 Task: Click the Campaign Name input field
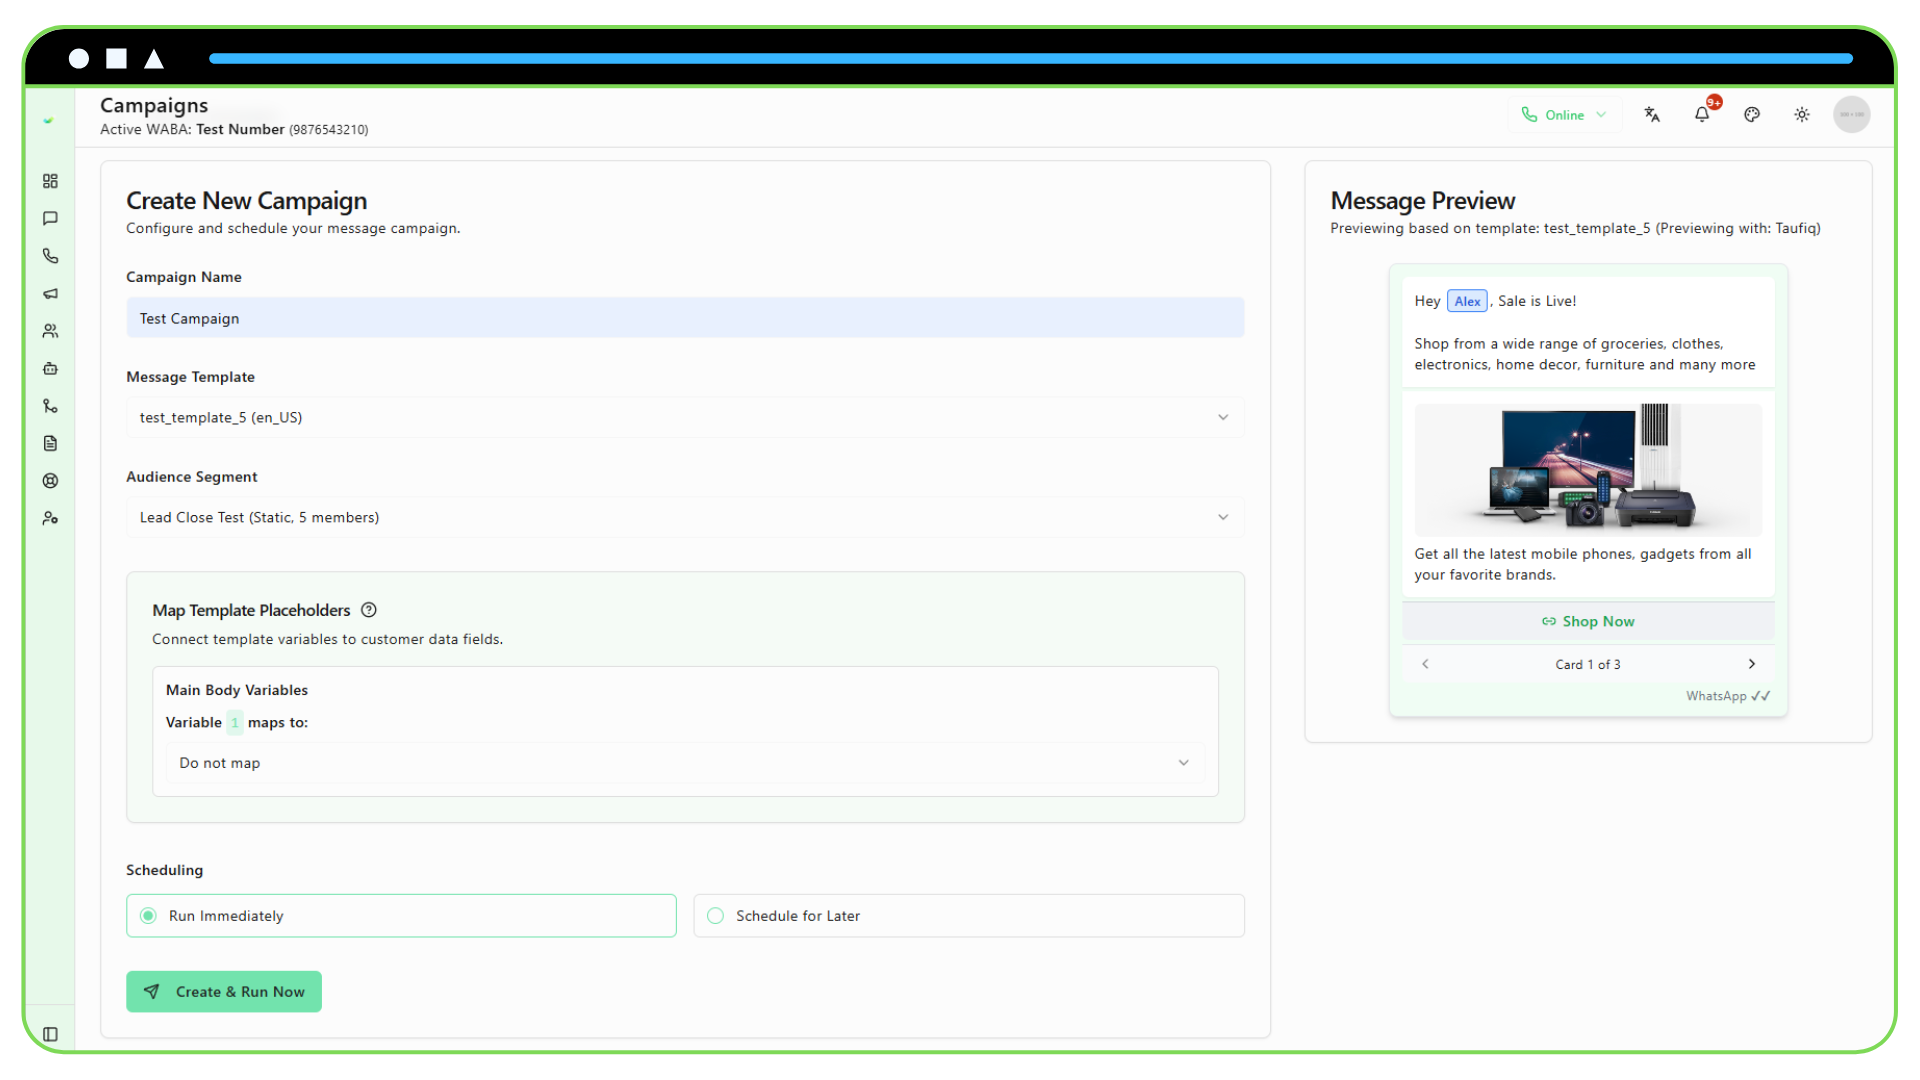(x=685, y=318)
